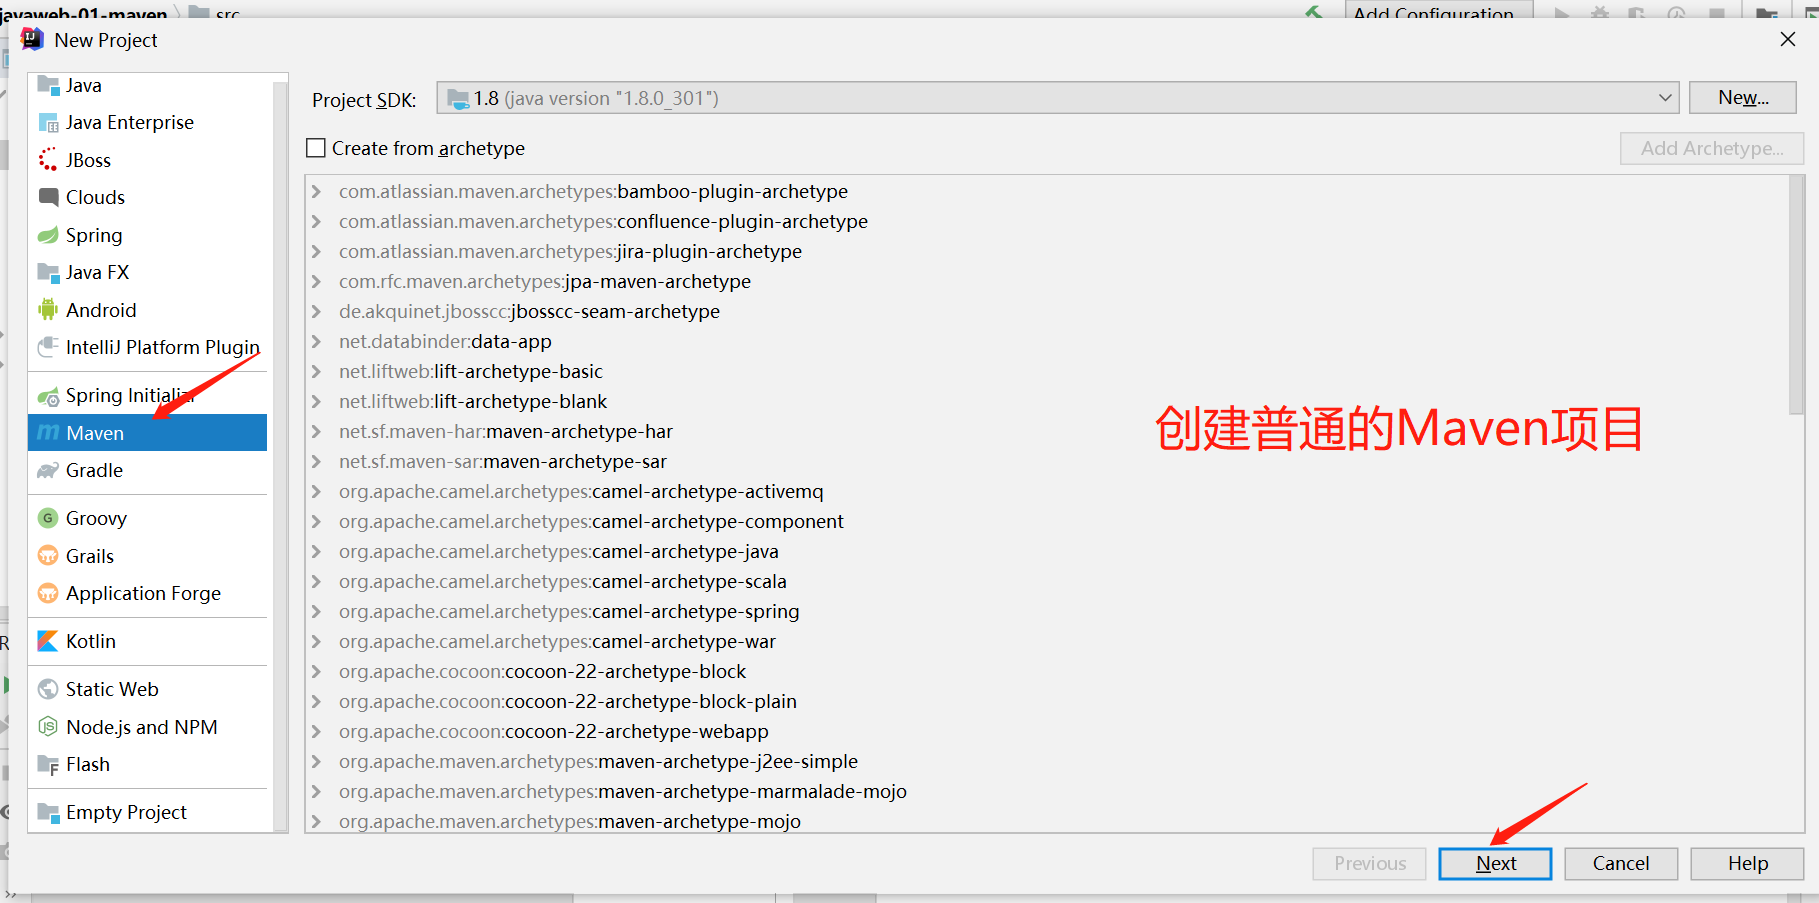
Task: Click the Spring leaf icon
Action: point(48,235)
